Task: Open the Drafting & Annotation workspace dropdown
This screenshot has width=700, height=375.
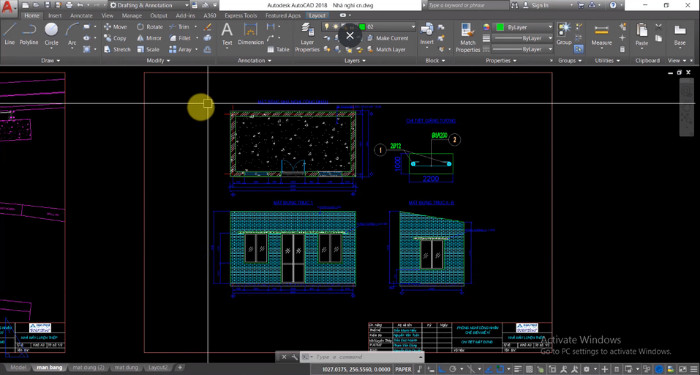Action: (x=150, y=5)
